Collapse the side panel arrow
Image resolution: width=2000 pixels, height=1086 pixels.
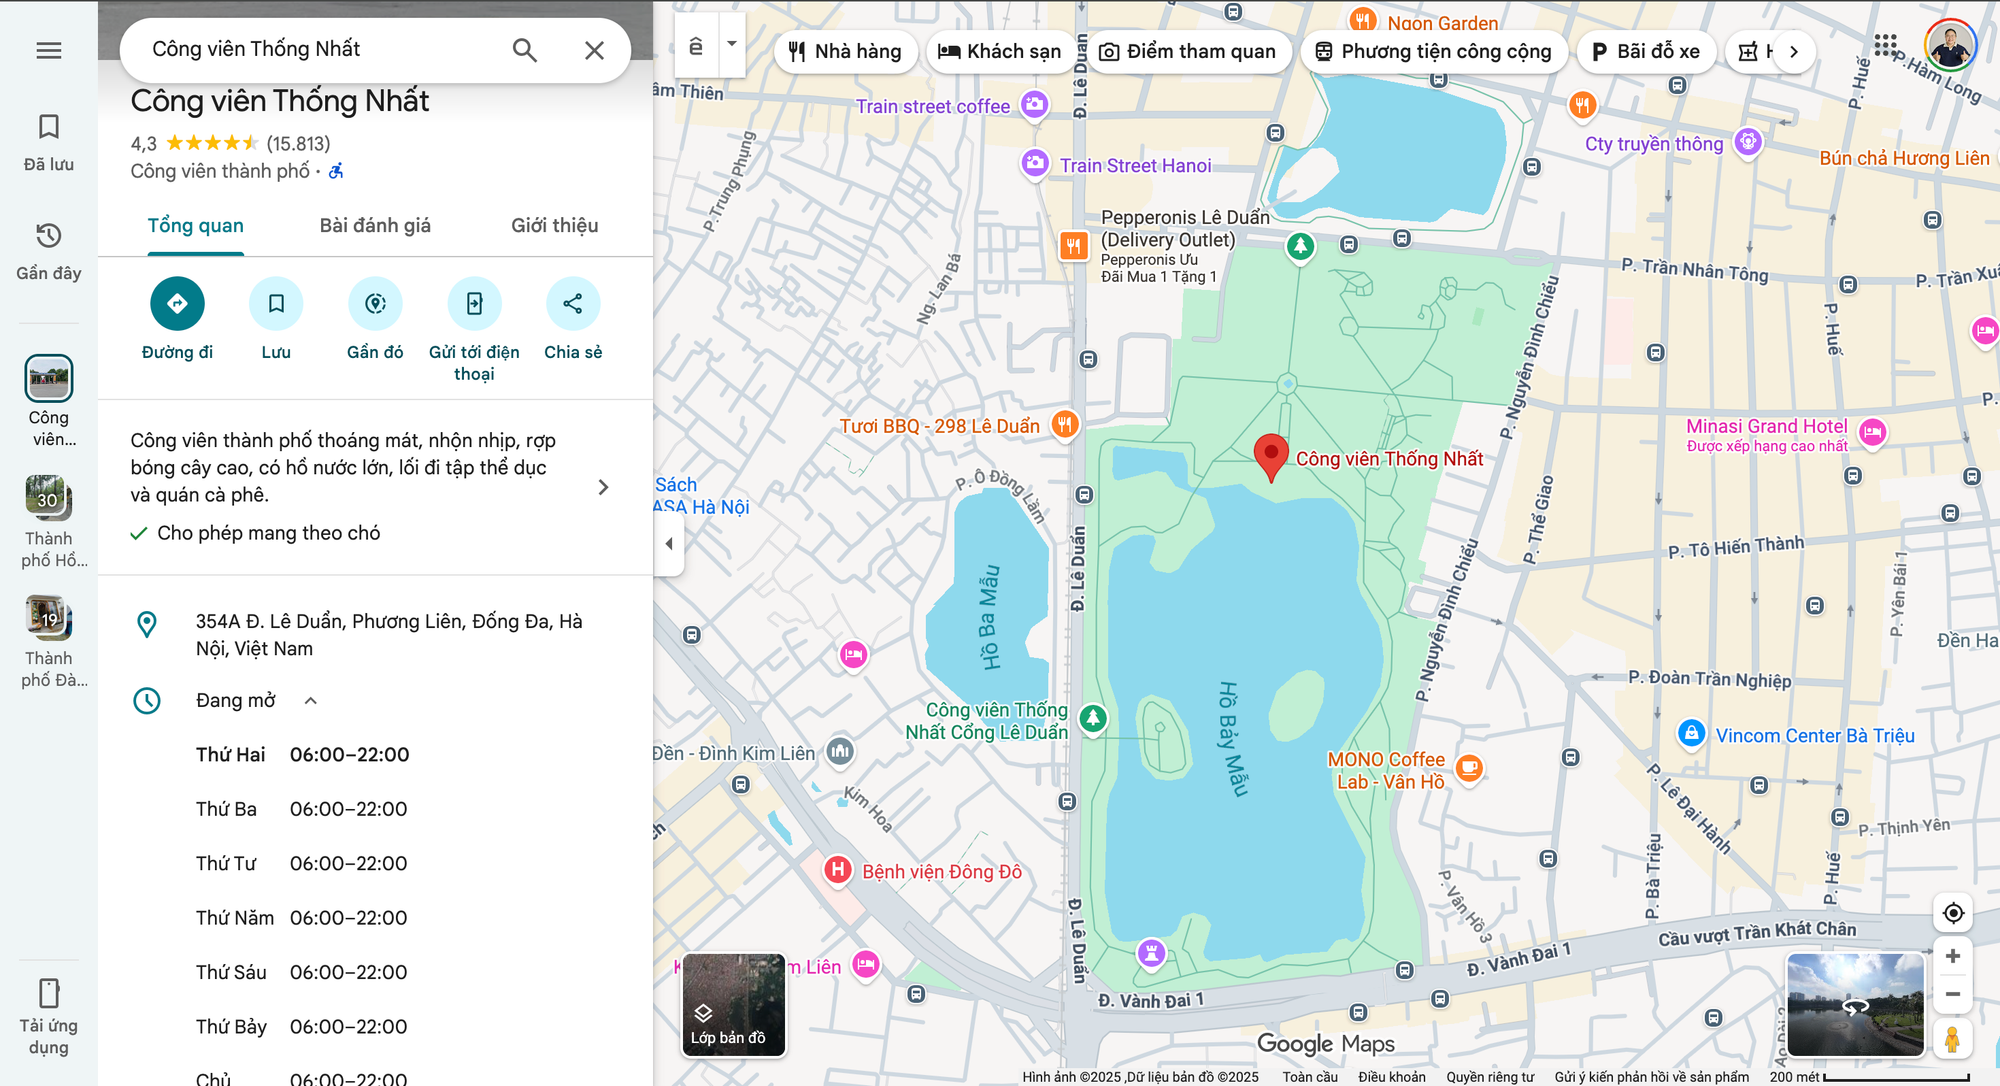669,544
